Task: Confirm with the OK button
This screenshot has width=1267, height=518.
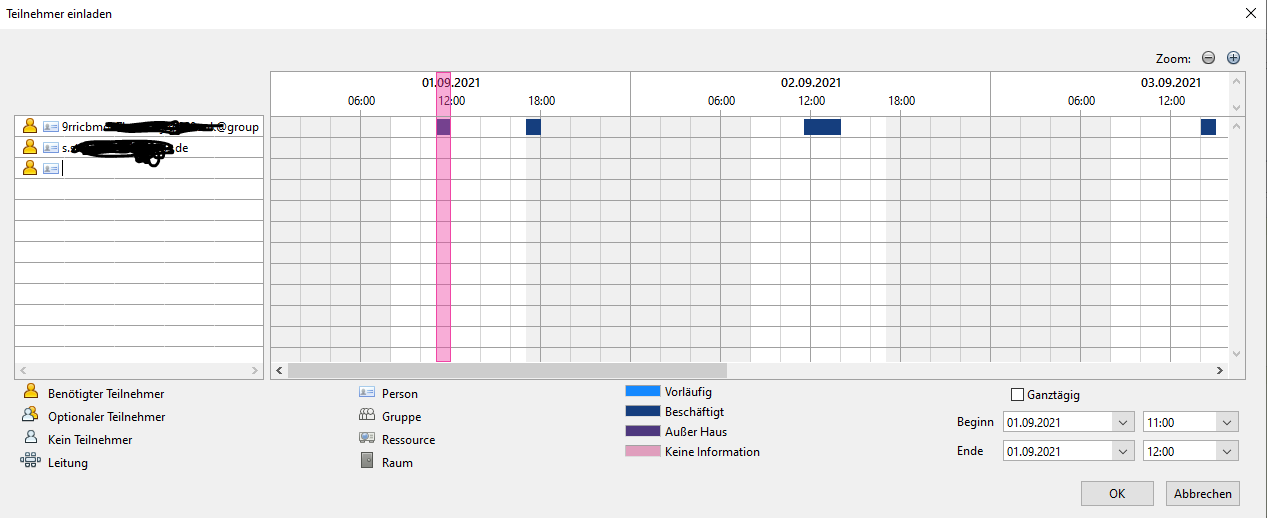Action: [1117, 493]
